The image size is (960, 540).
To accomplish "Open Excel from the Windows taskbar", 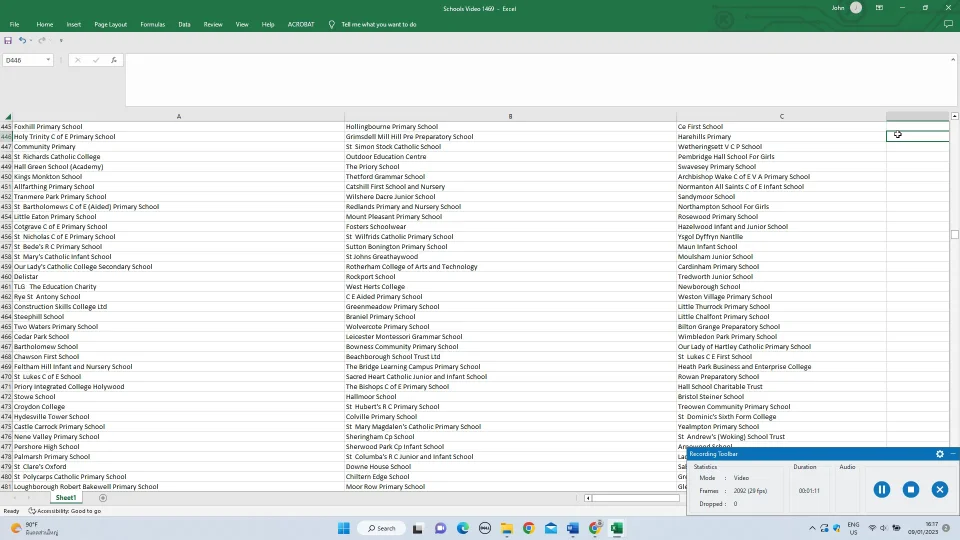I will tap(617, 528).
